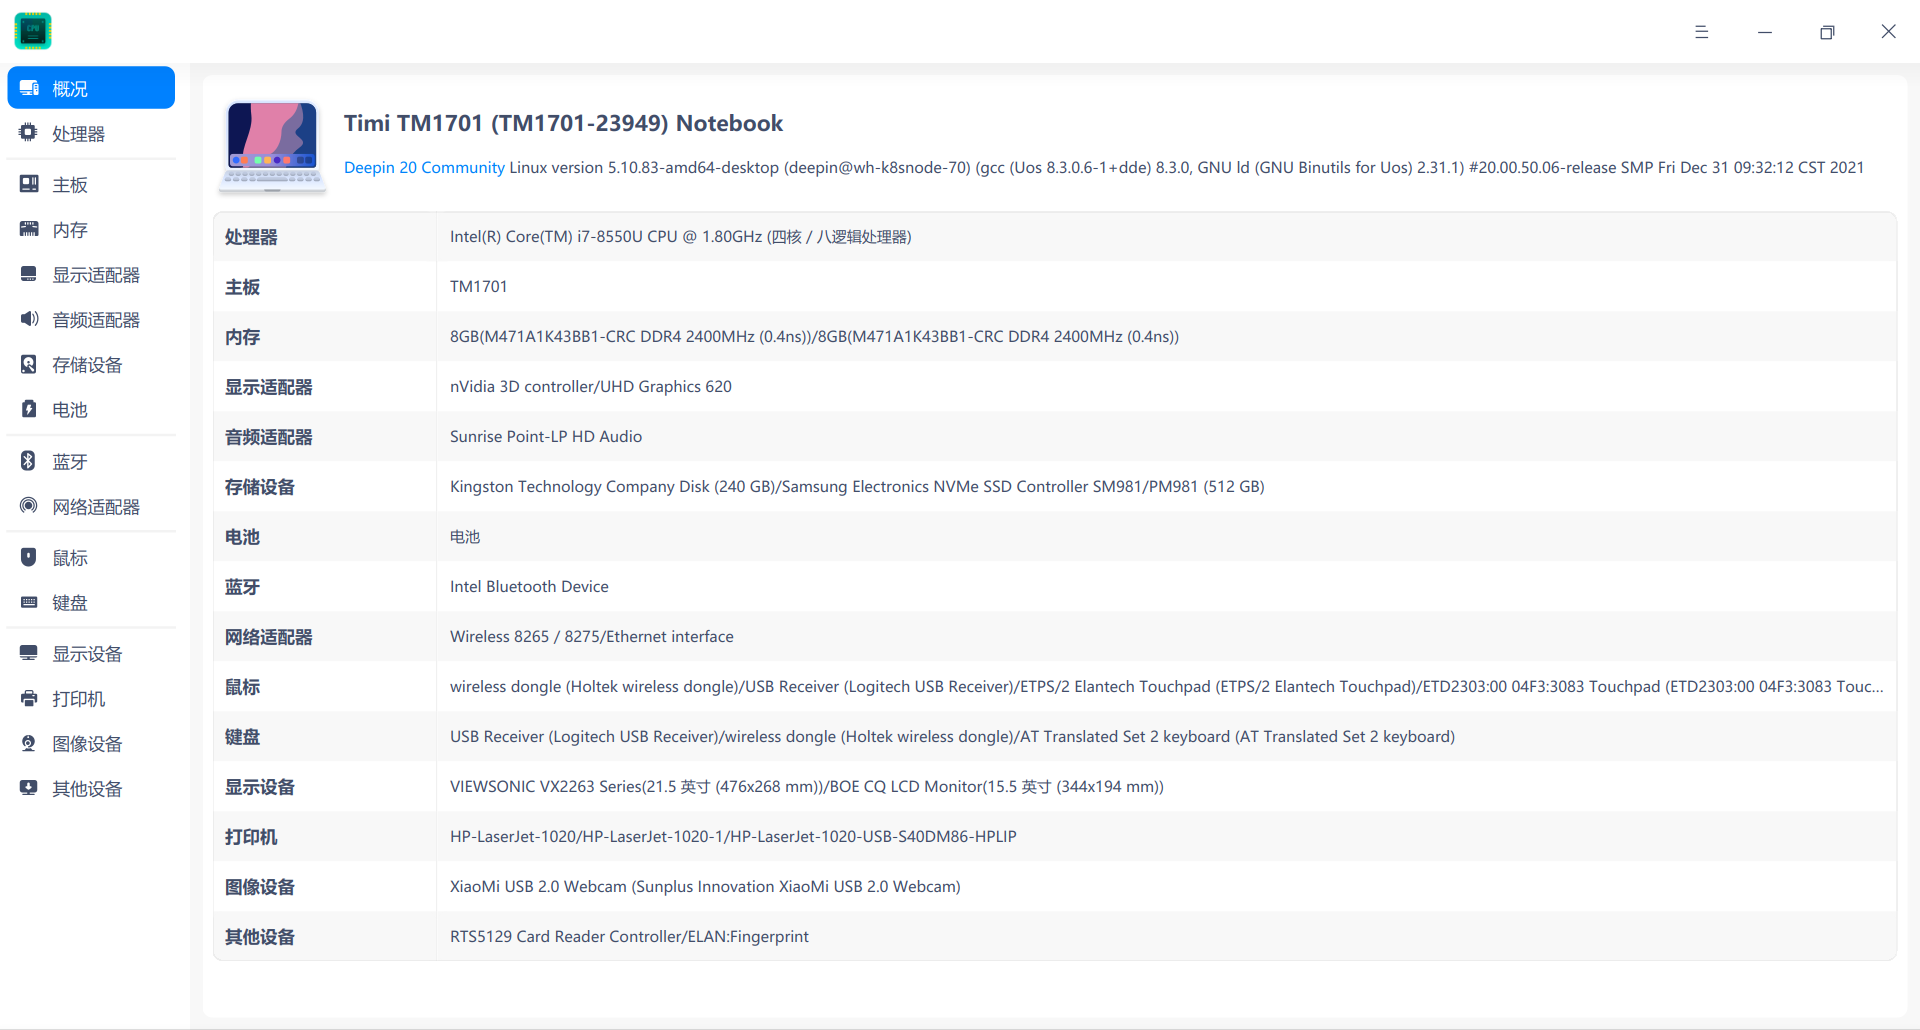
Task: Switch to 音频适配器 sidebar label
Action: pyautogui.click(x=96, y=320)
